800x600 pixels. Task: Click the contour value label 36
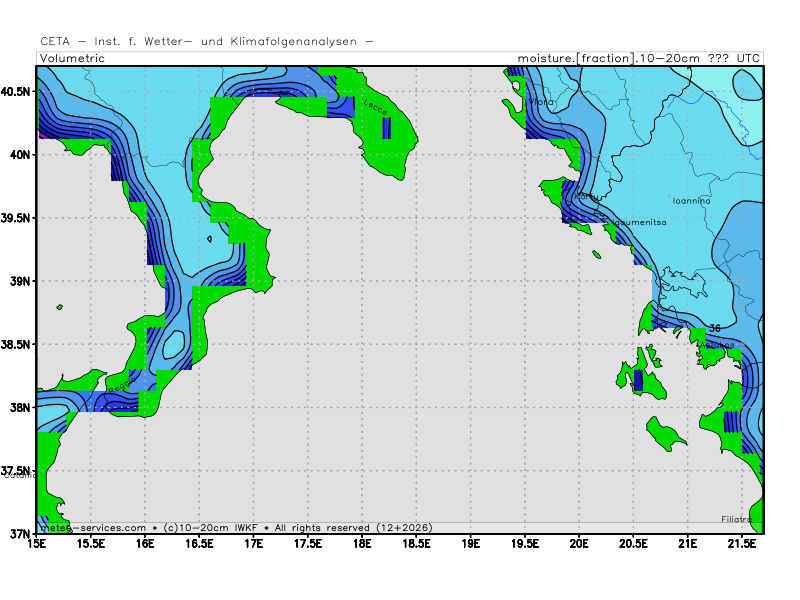click(x=714, y=329)
